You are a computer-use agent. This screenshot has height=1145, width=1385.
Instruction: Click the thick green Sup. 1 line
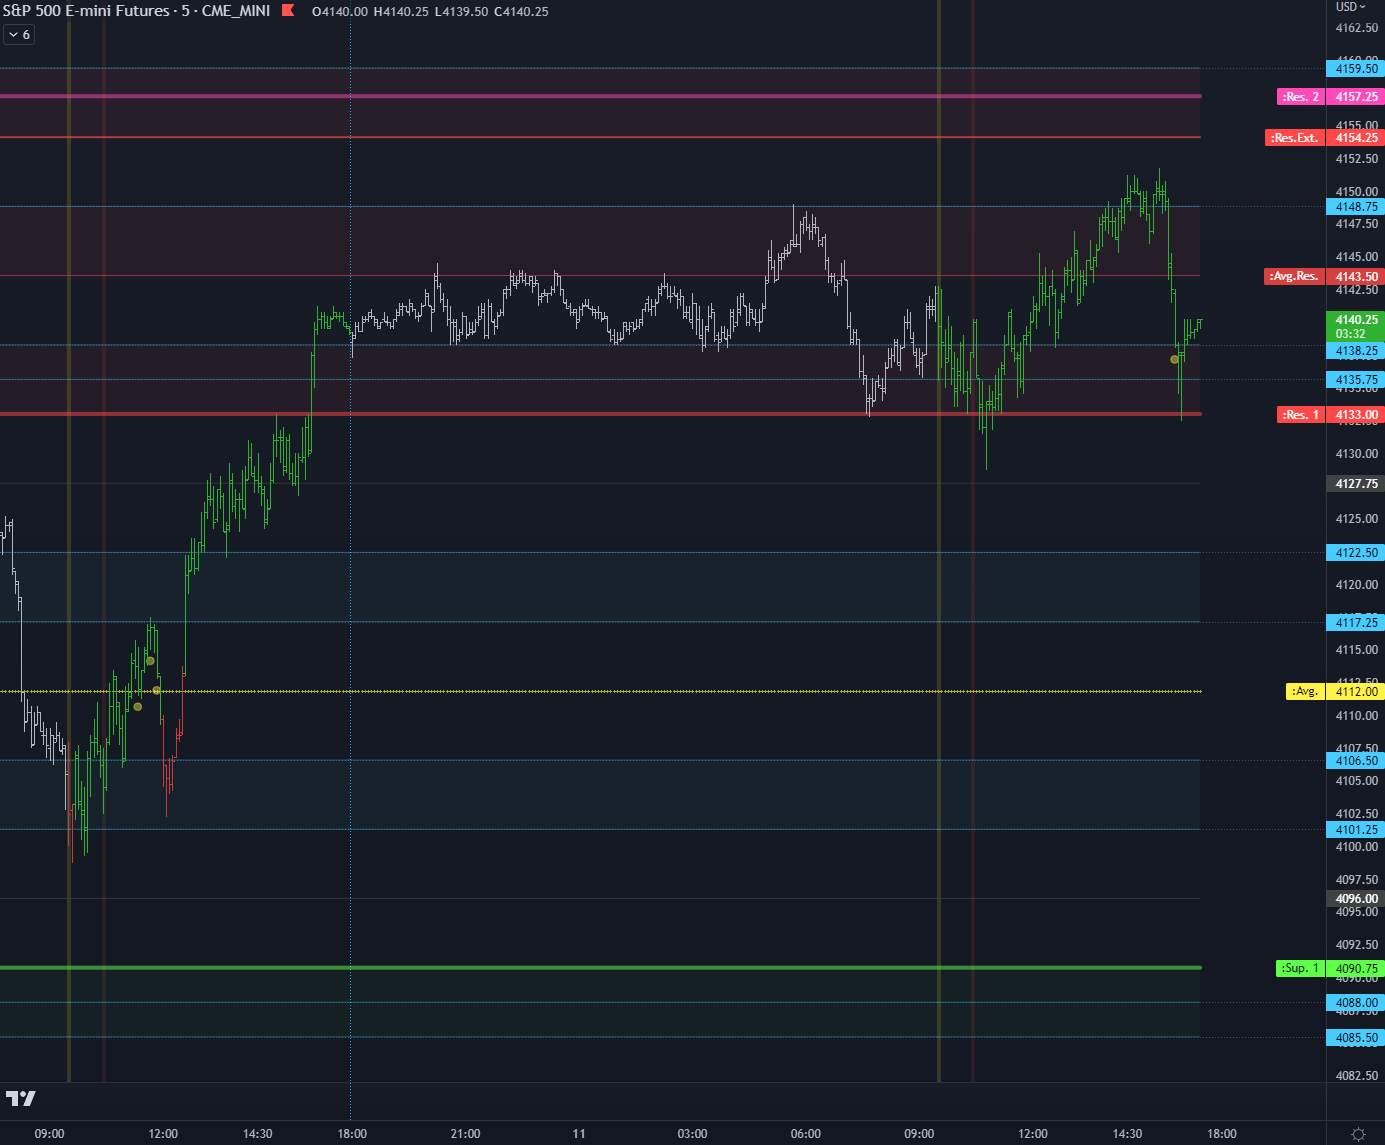click(600, 968)
